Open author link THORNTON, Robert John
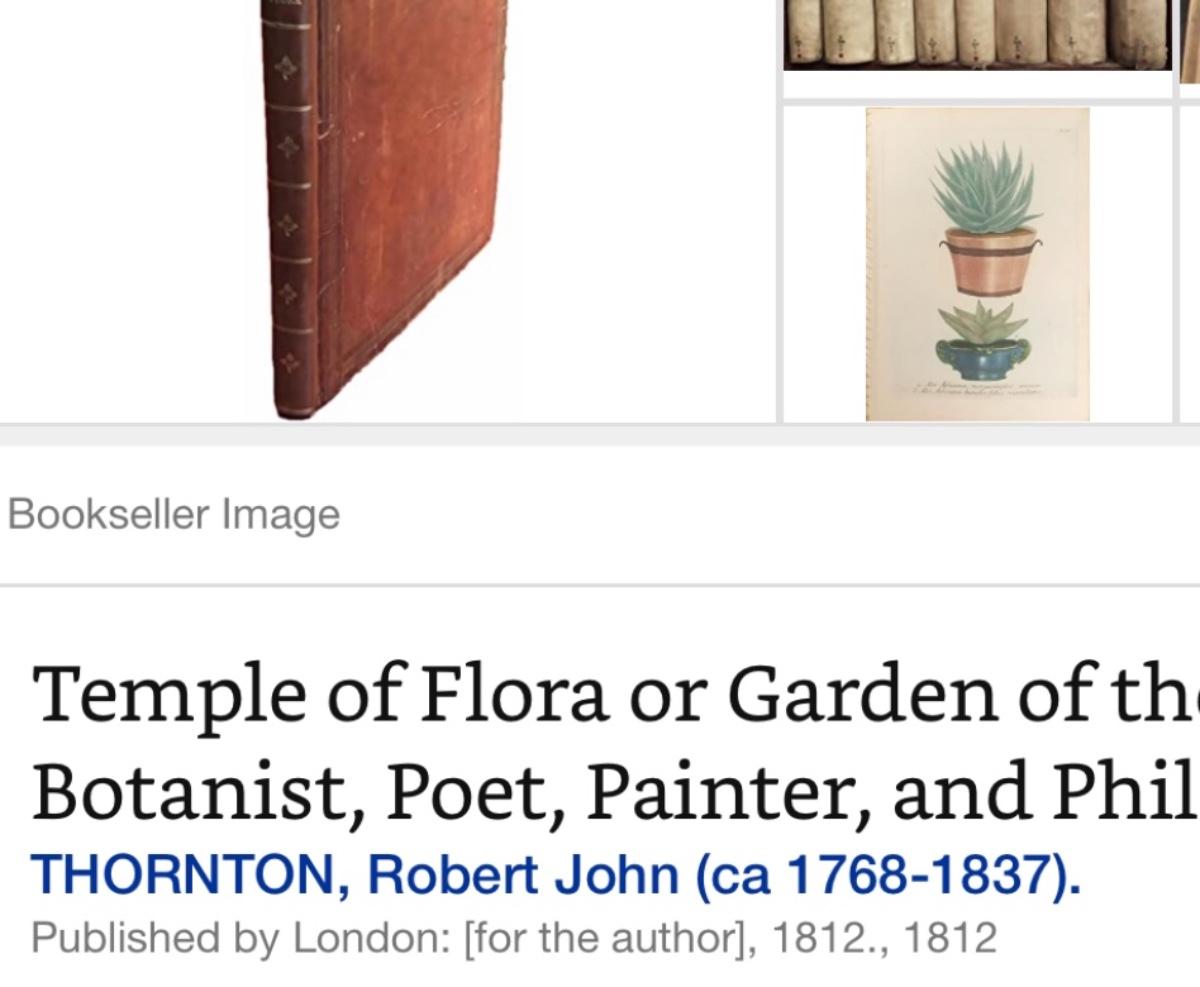The image size is (1200, 987). click(556, 874)
